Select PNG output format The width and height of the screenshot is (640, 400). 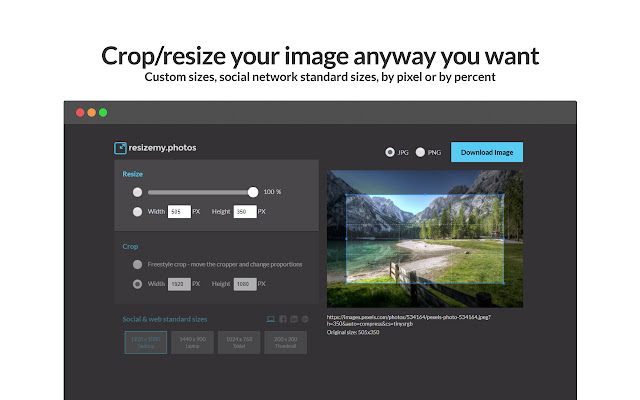coord(420,152)
